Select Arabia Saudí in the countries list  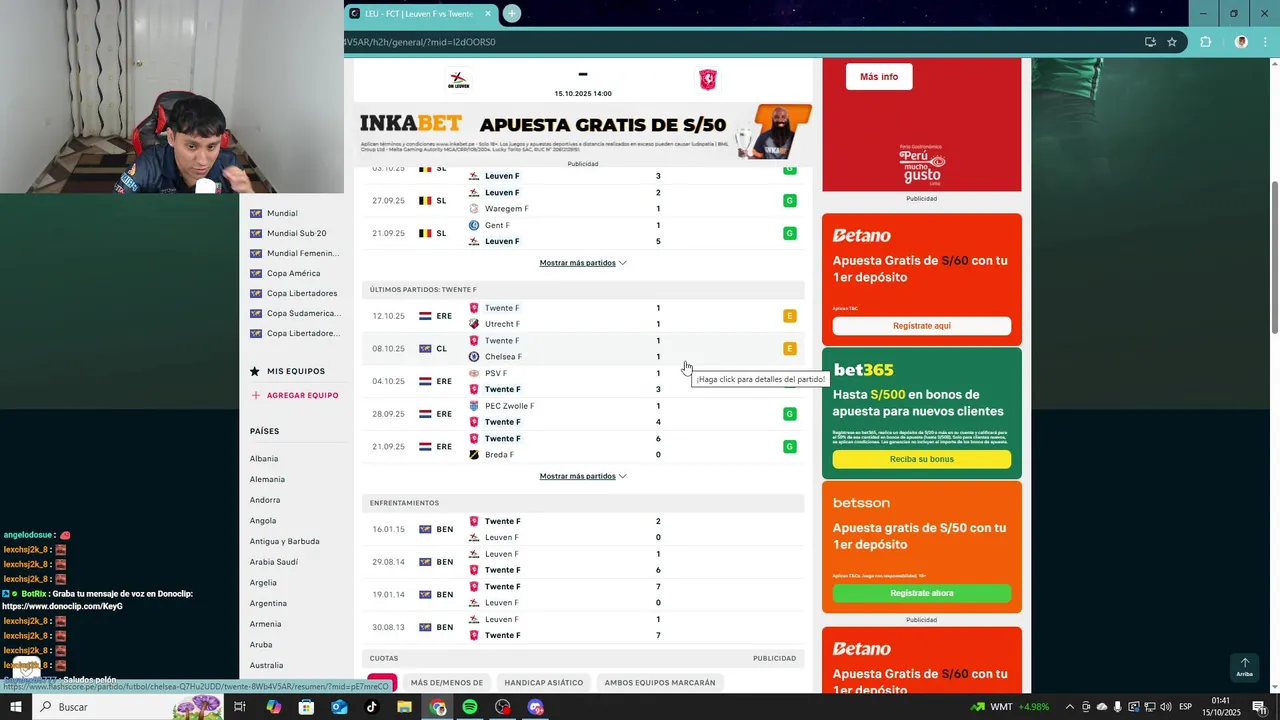pos(274,562)
